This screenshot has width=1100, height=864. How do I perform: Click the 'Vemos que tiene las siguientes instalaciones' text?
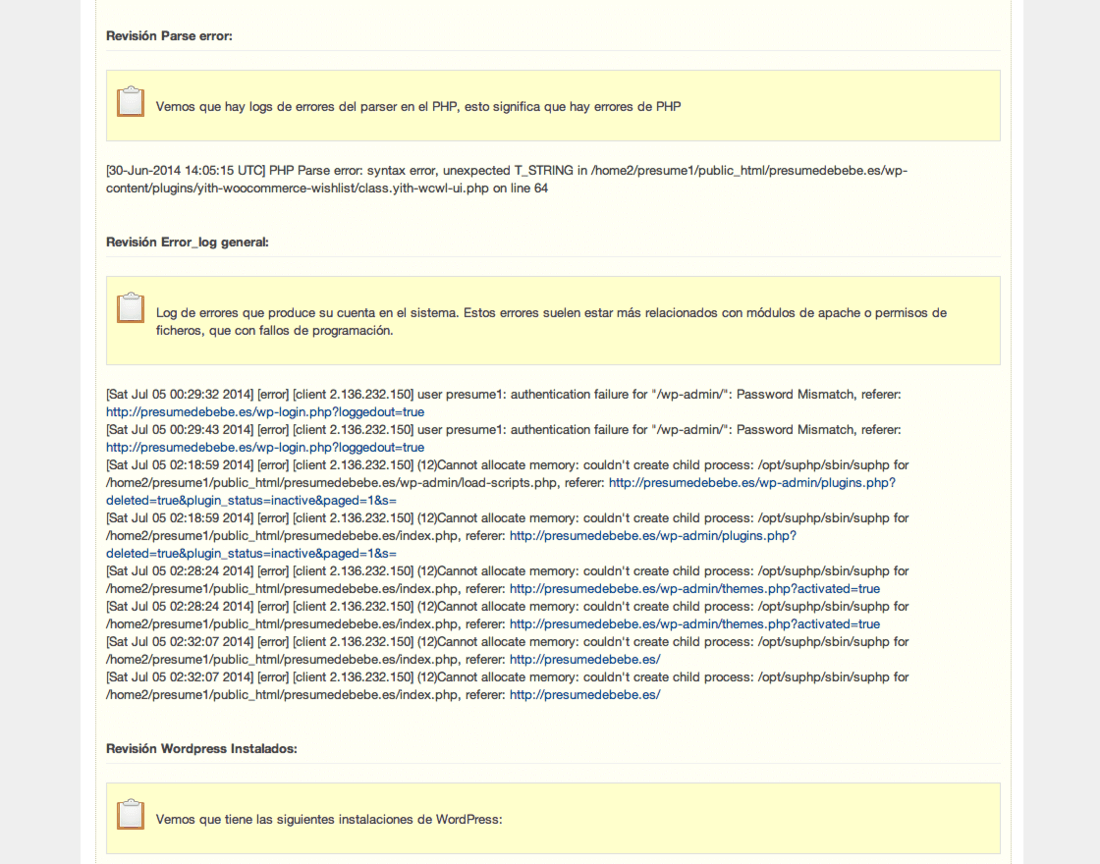329,819
